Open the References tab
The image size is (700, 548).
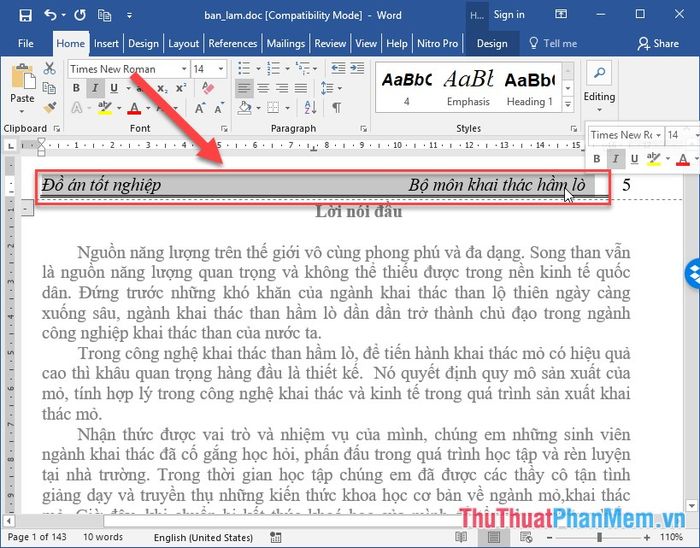232,44
